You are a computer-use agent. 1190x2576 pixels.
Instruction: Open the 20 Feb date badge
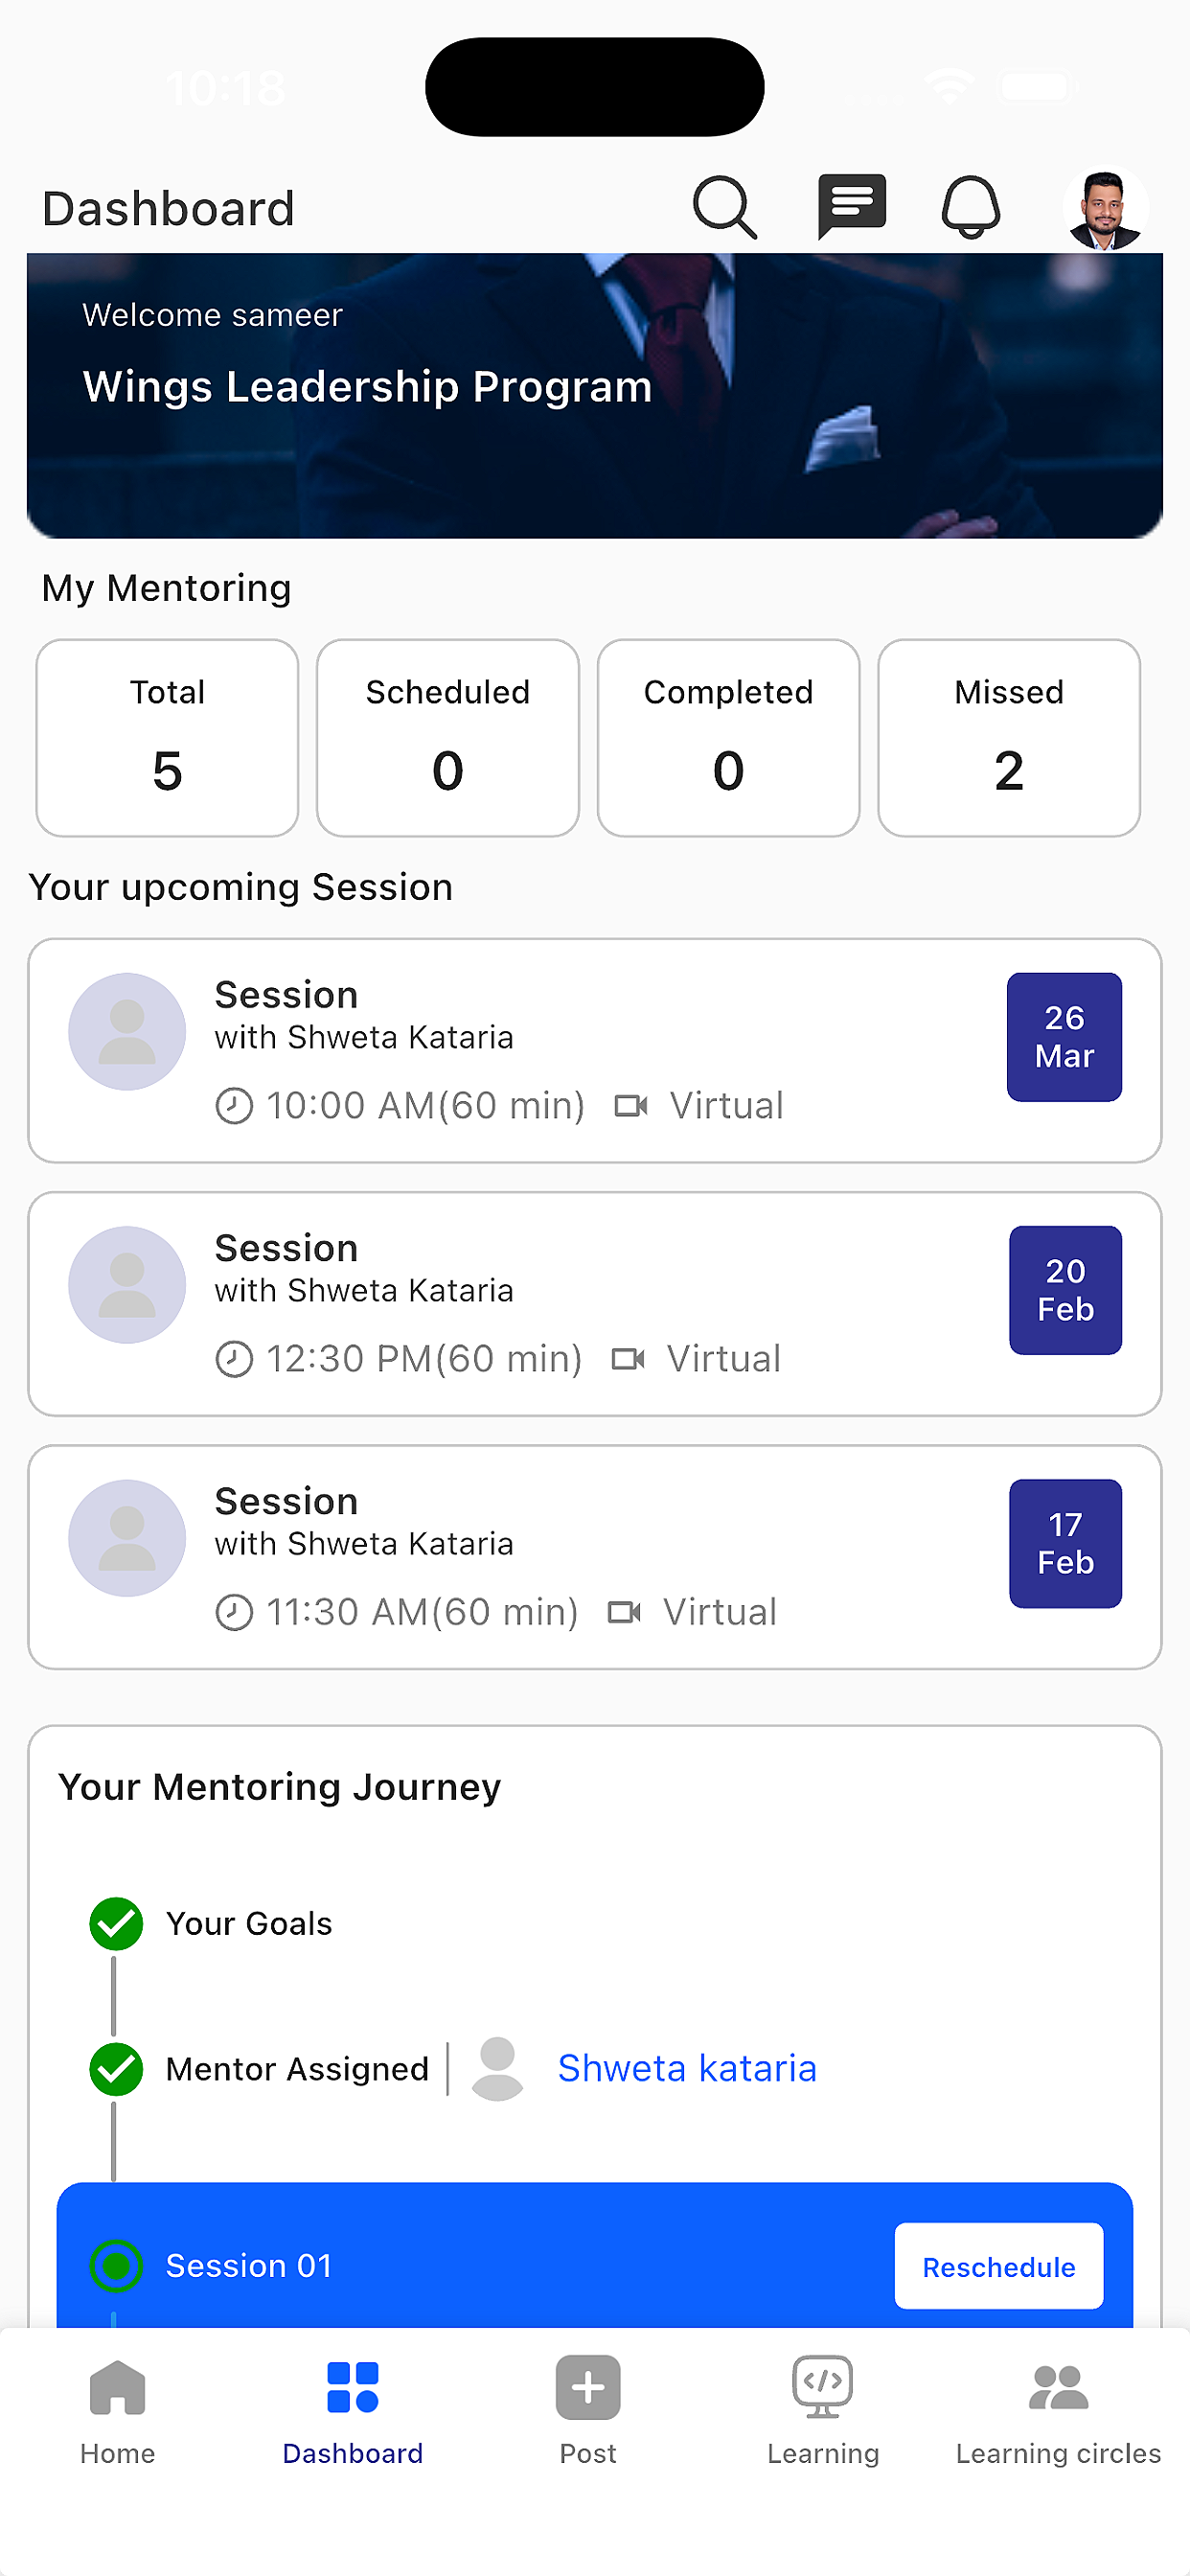point(1065,1290)
